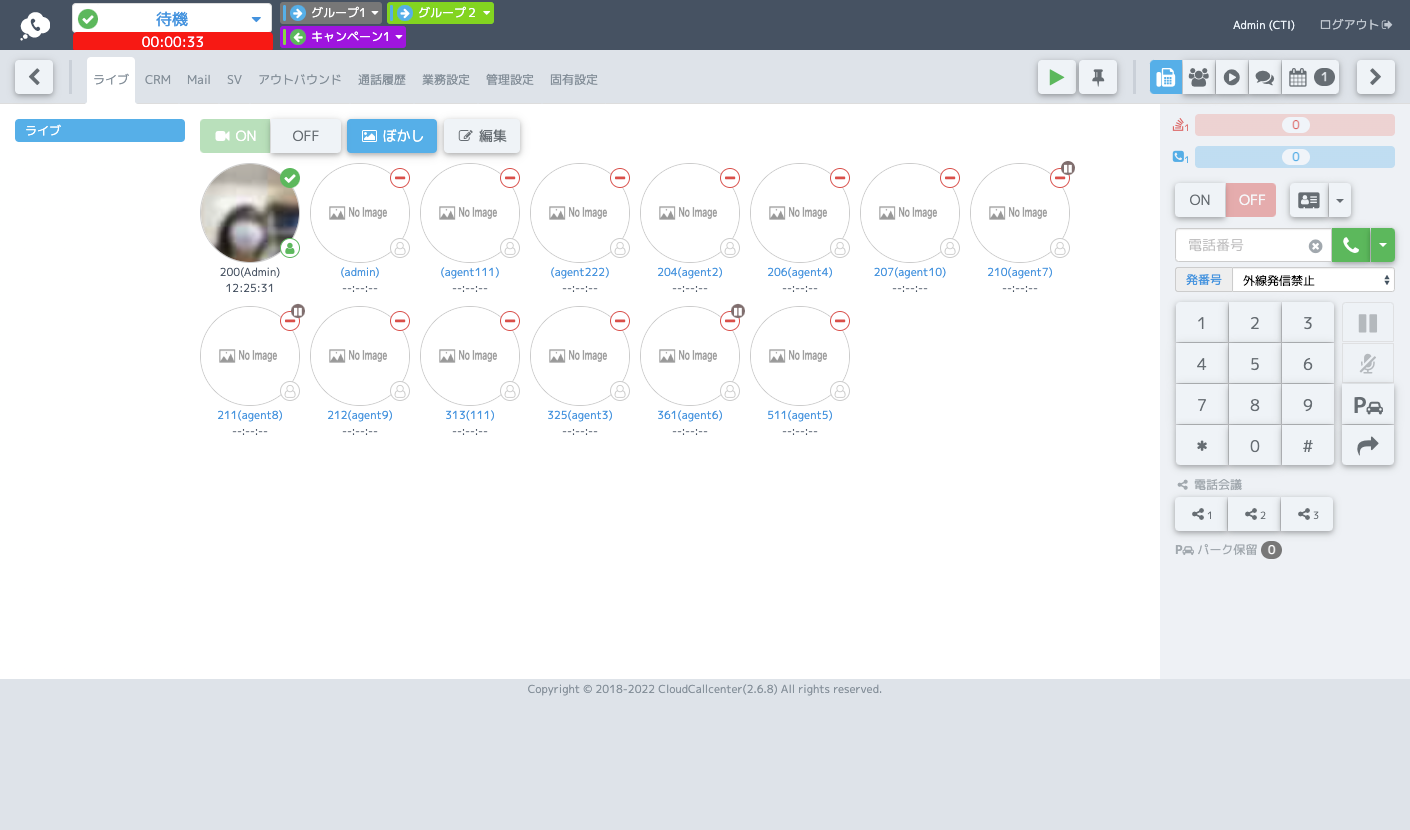
Task: Open the 外線発信禁止 caller number select
Action: tap(1313, 280)
